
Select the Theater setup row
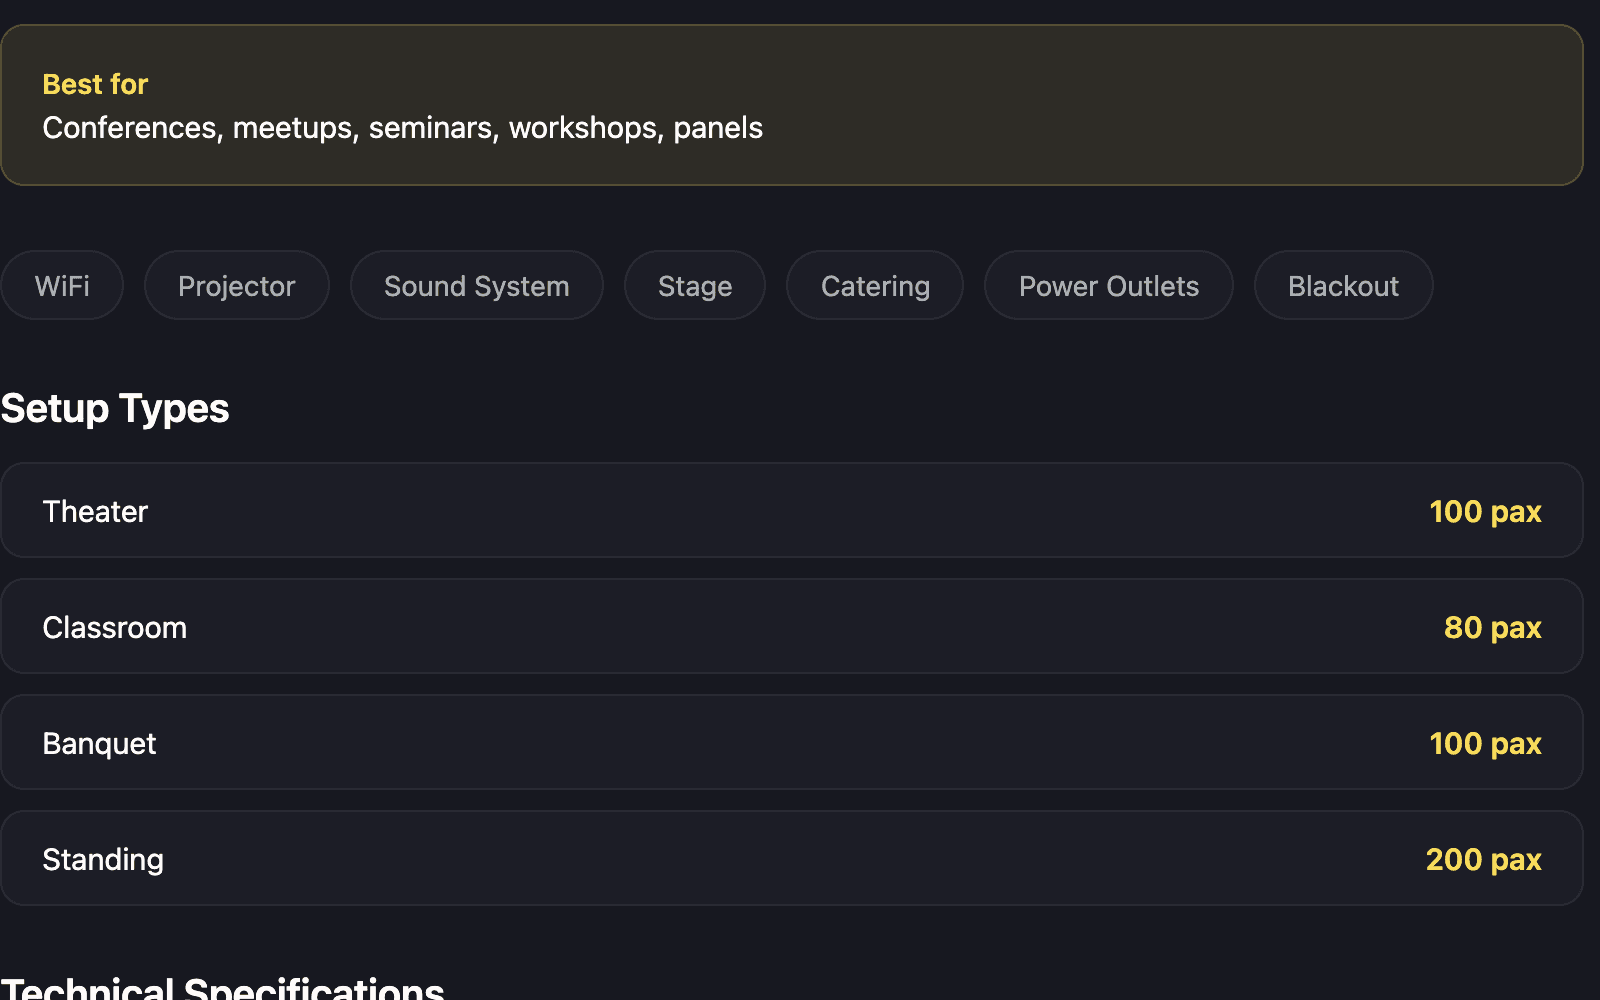click(x=792, y=510)
